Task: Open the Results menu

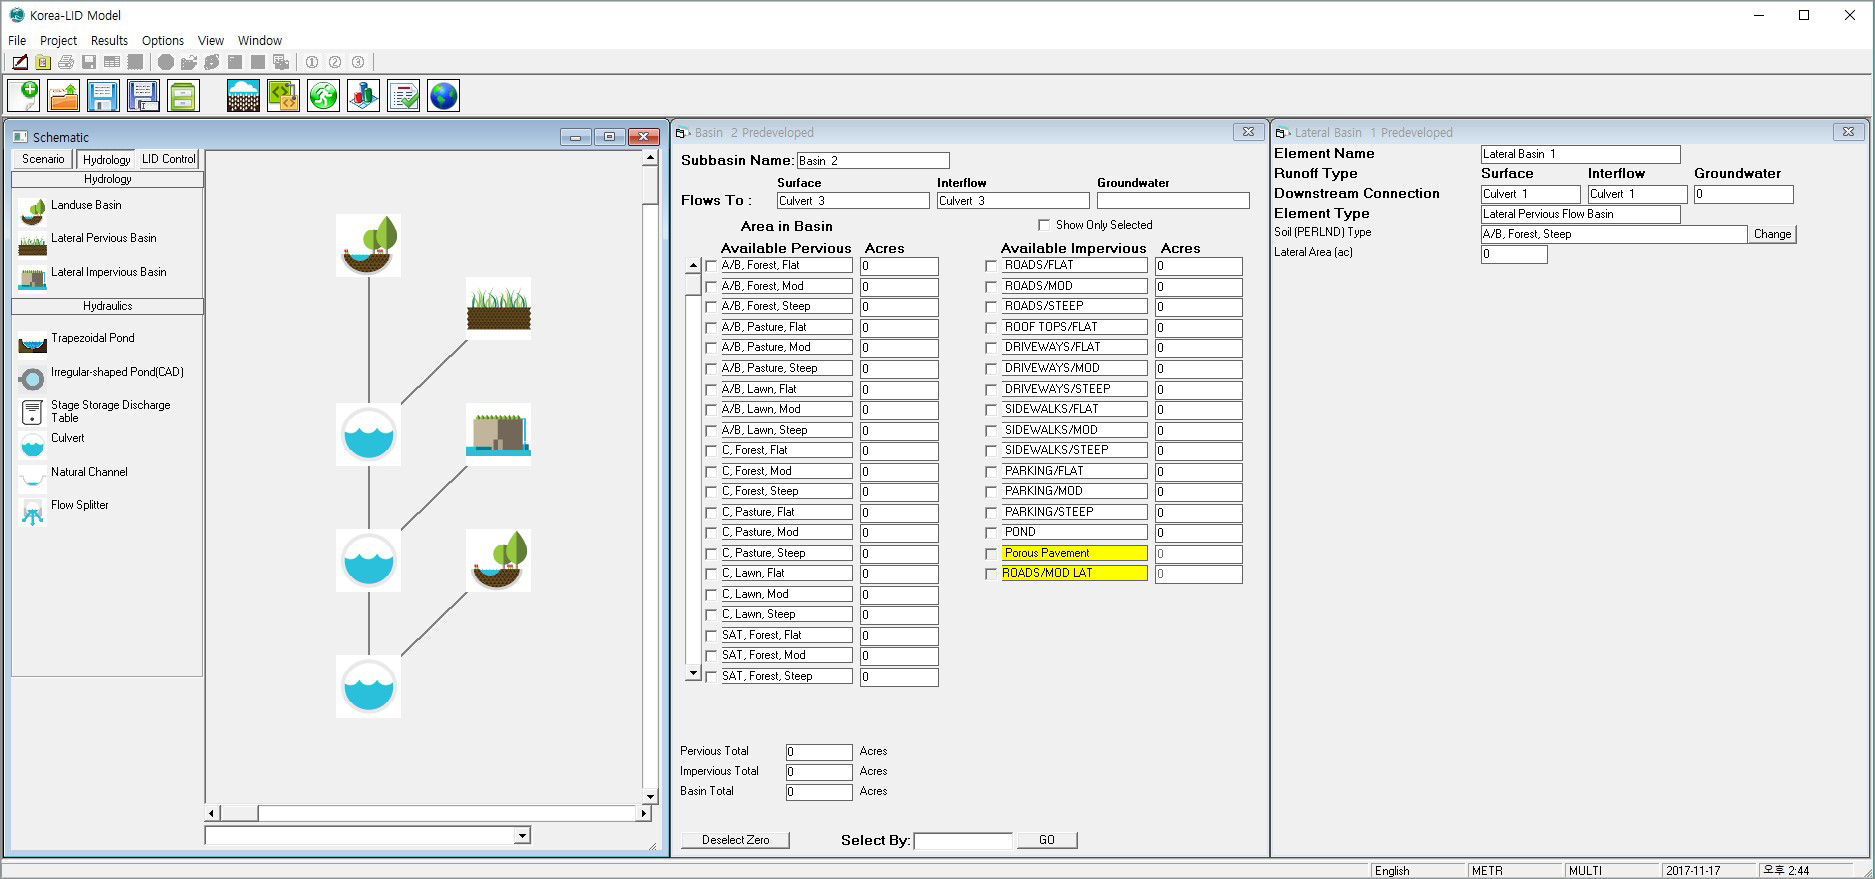Action: pos(109,41)
